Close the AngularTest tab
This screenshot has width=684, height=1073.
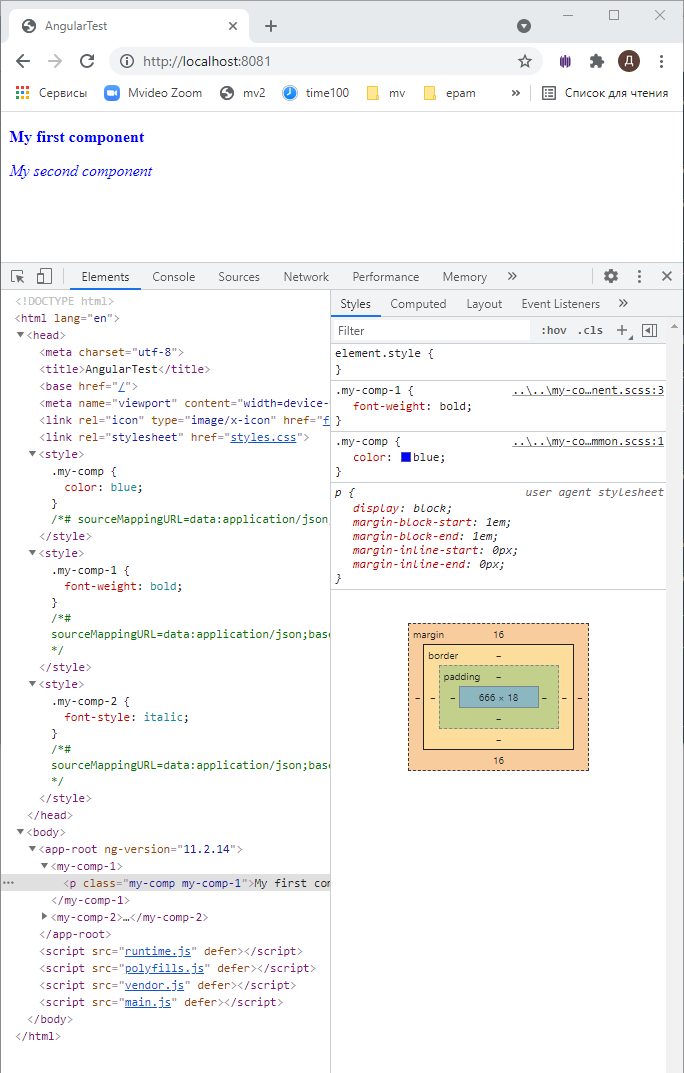click(233, 26)
